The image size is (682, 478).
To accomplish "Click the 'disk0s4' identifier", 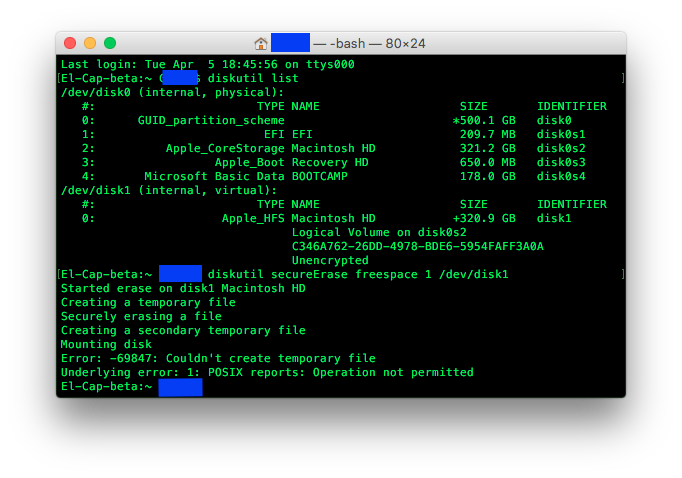I will tap(561, 176).
